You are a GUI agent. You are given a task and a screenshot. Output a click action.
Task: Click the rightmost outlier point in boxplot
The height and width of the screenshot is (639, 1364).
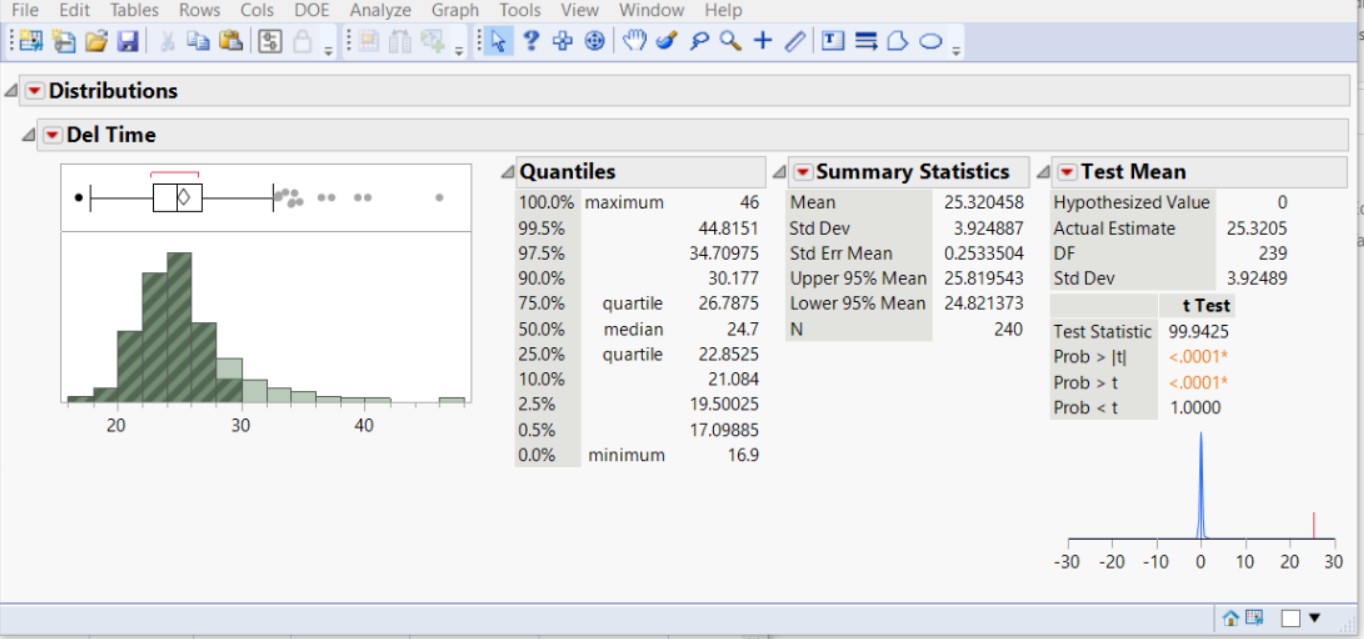[439, 198]
